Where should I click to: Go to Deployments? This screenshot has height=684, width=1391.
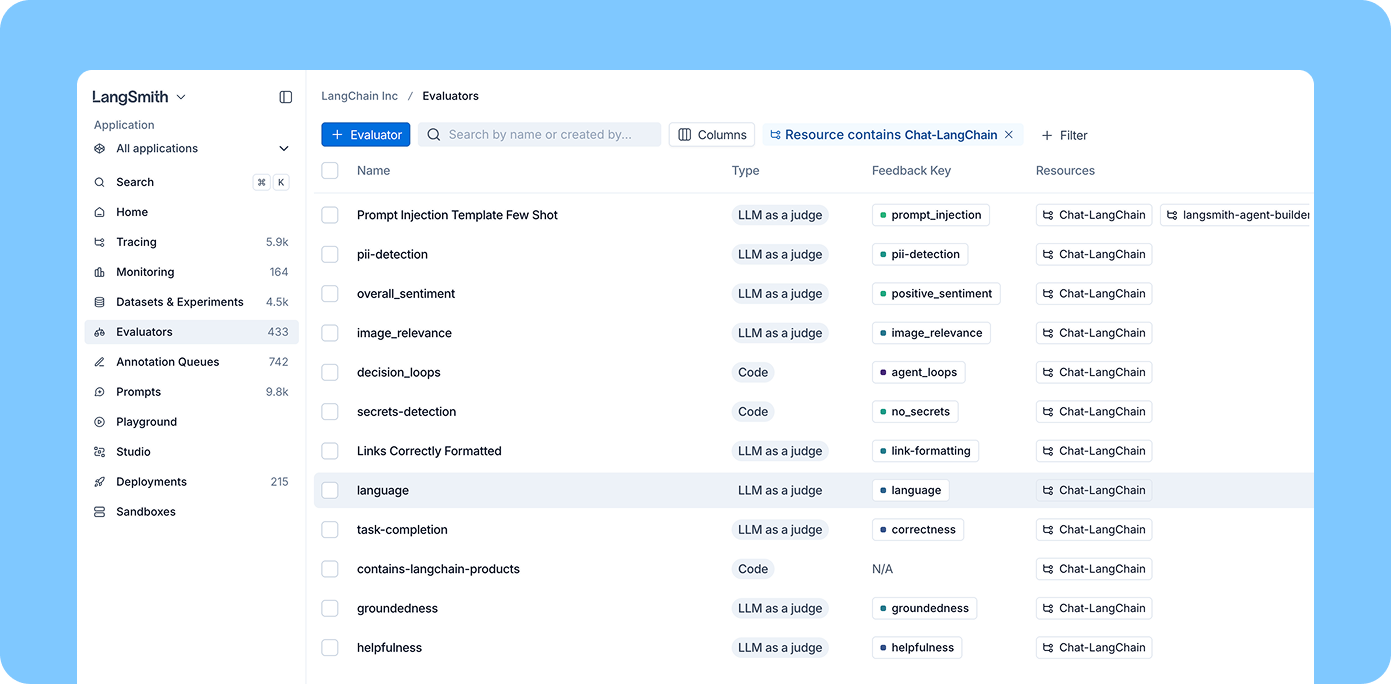pos(191,482)
